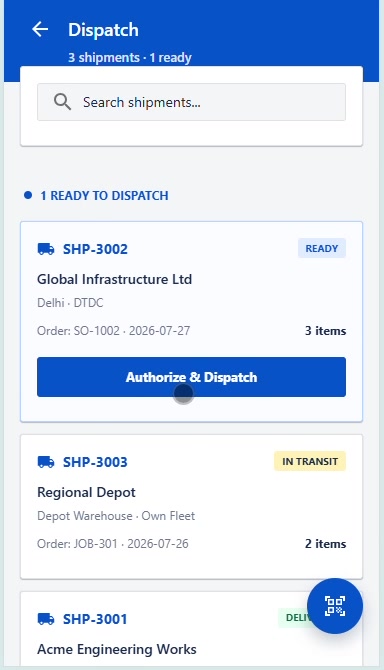Open shipment SHP-3003 link
This screenshot has width=384, height=670.
point(95,462)
